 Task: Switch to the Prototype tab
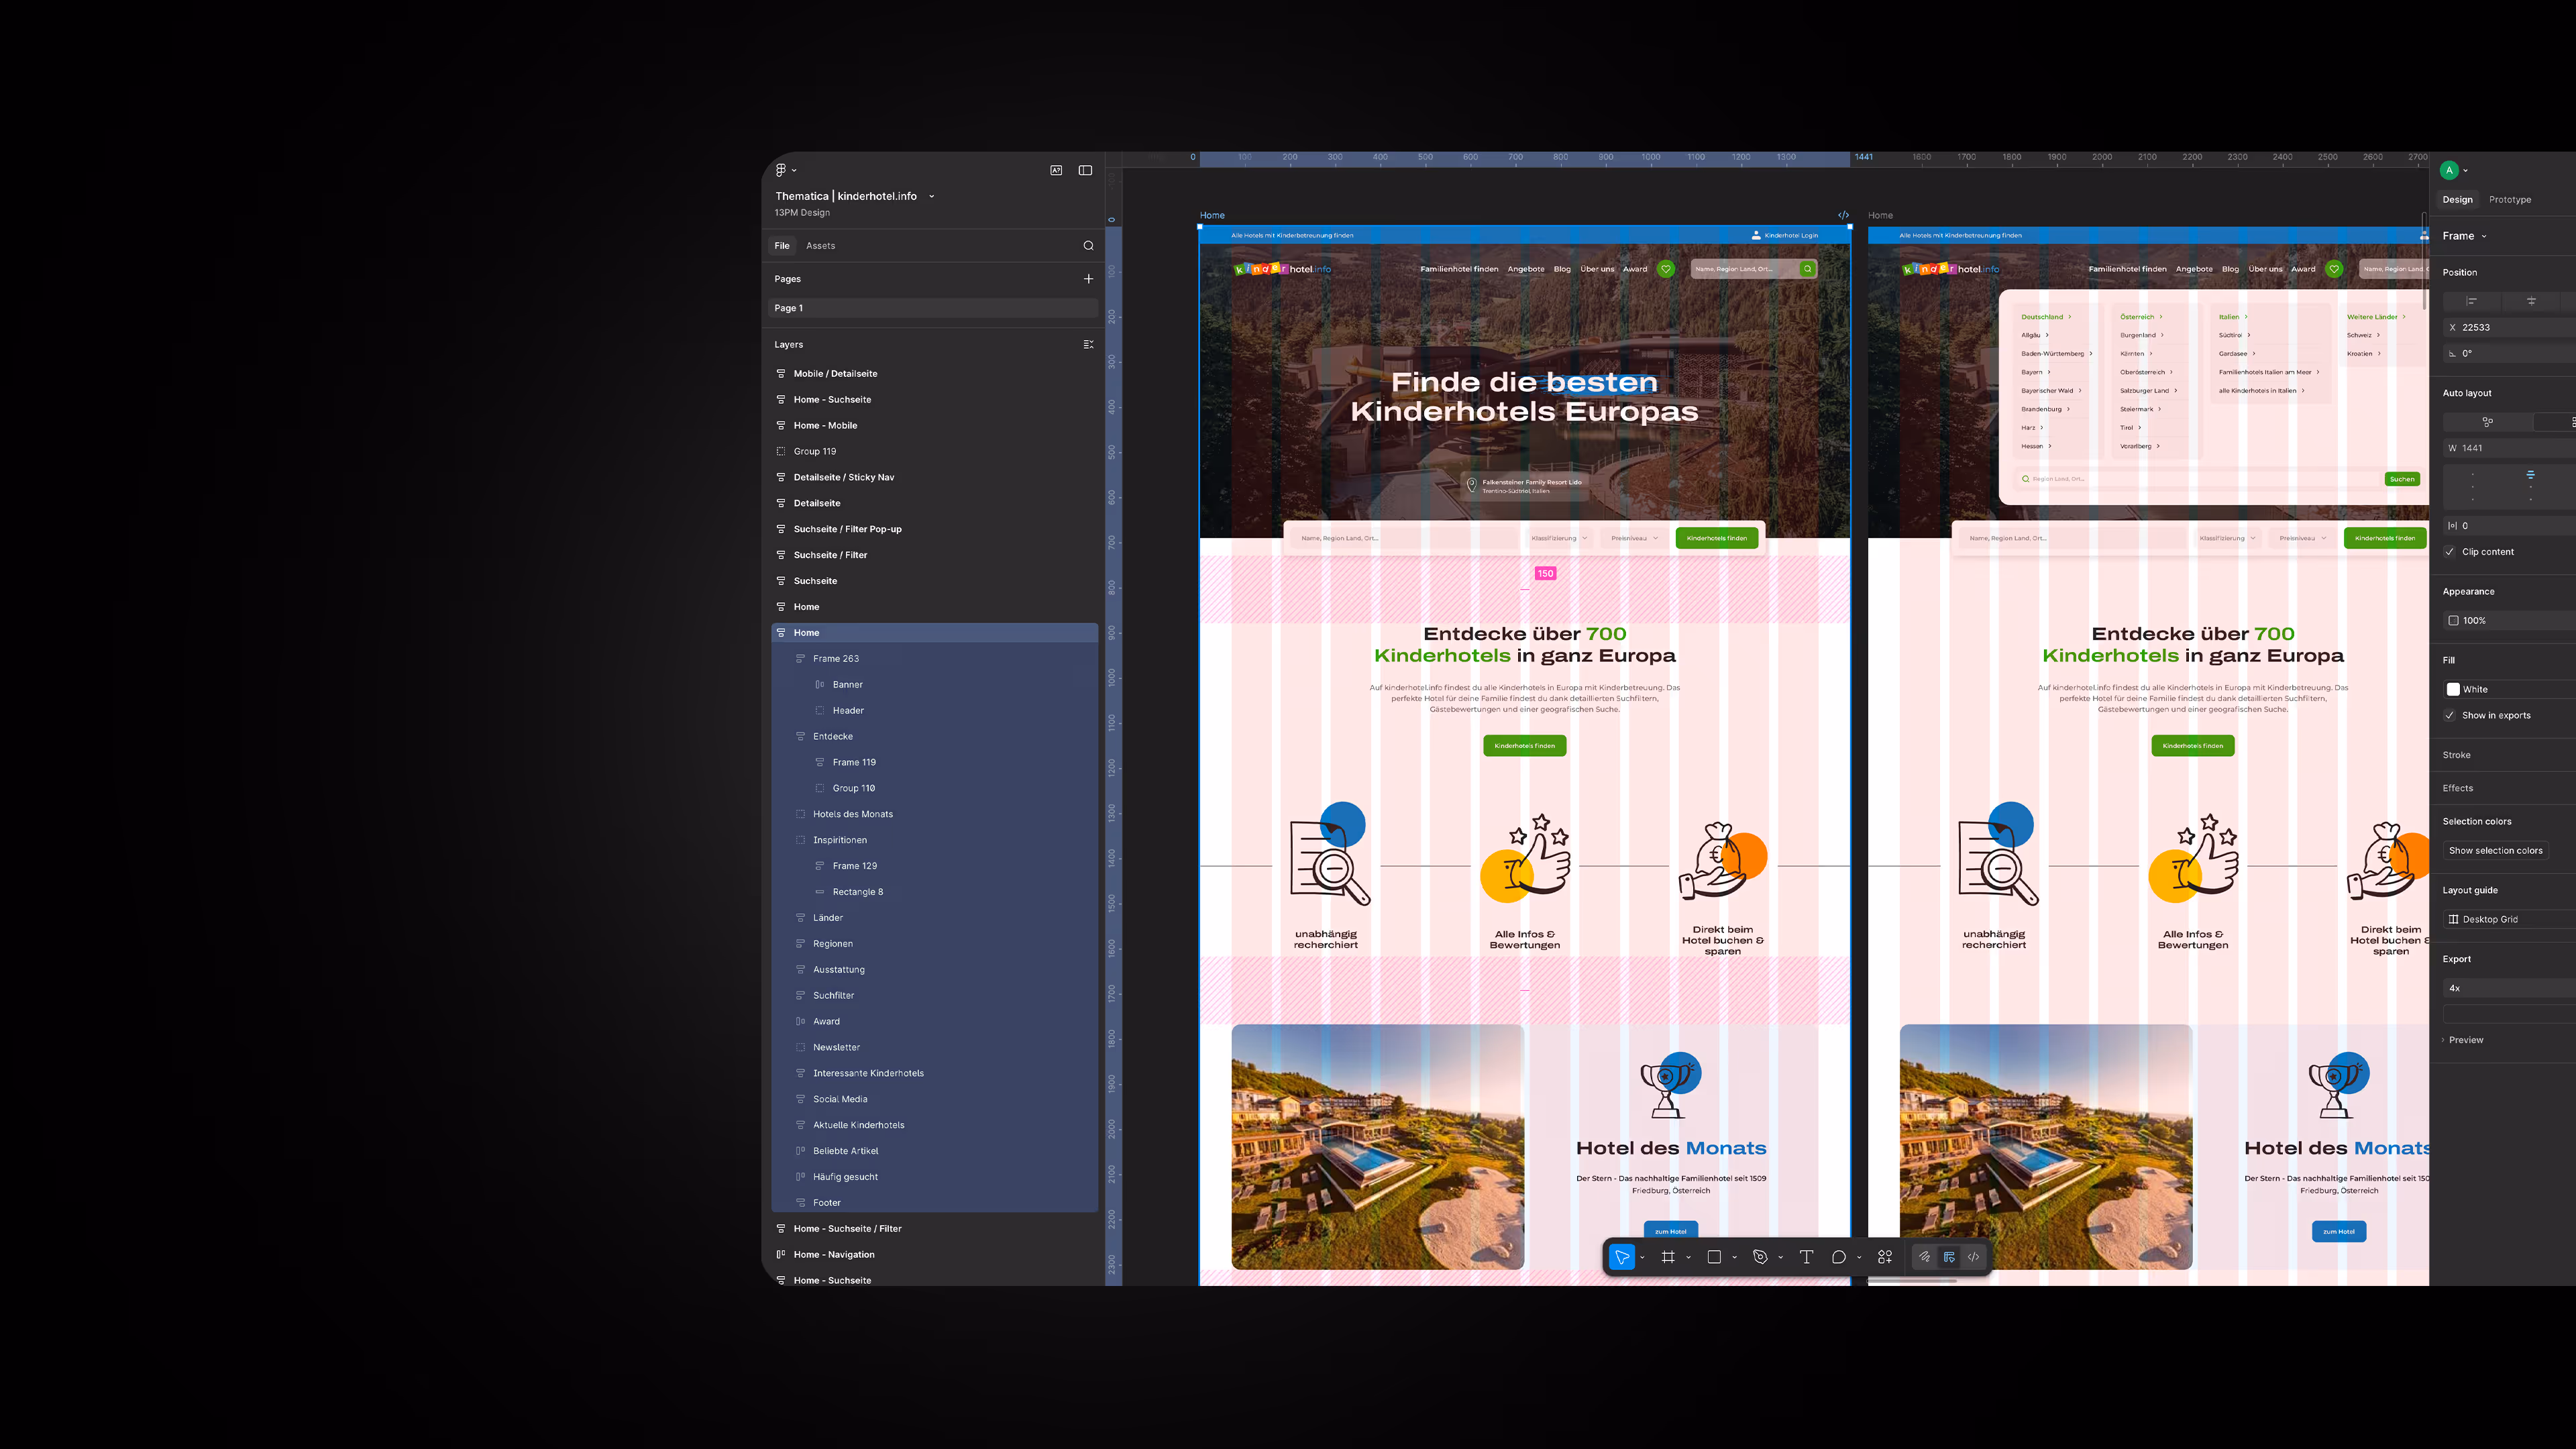pyautogui.click(x=2510, y=199)
